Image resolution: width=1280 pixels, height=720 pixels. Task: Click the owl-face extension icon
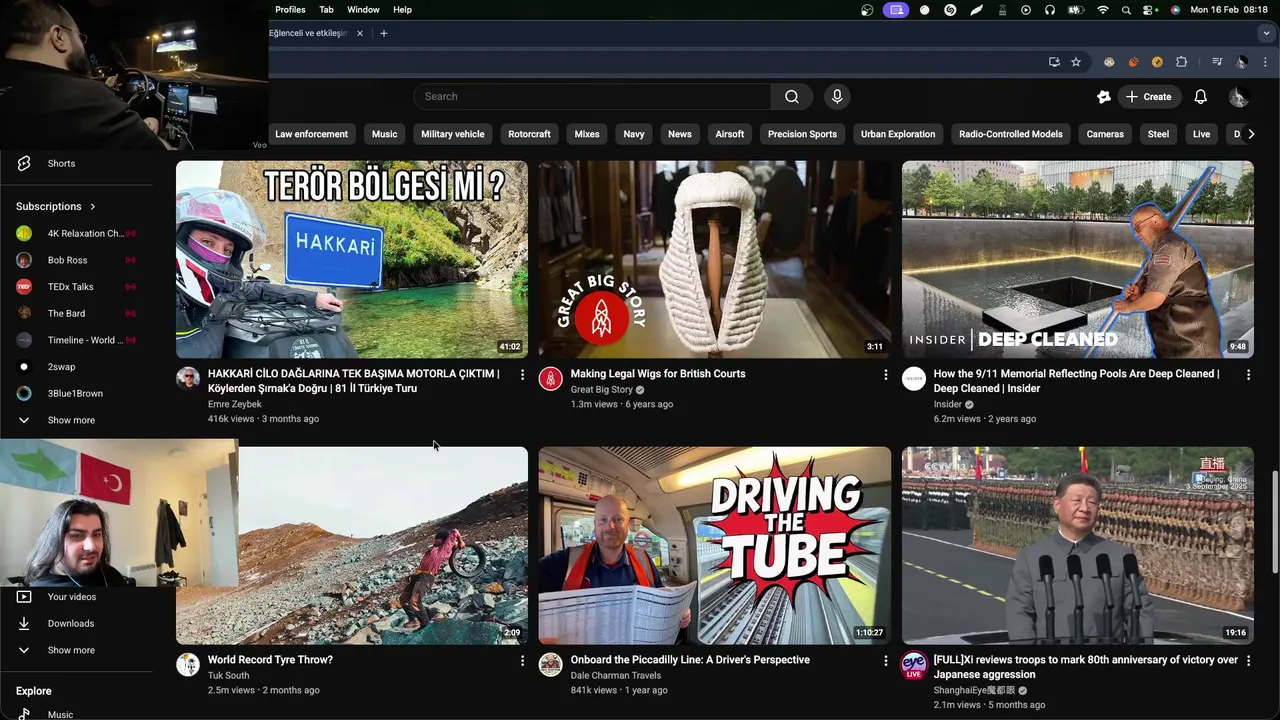[x=1109, y=62]
